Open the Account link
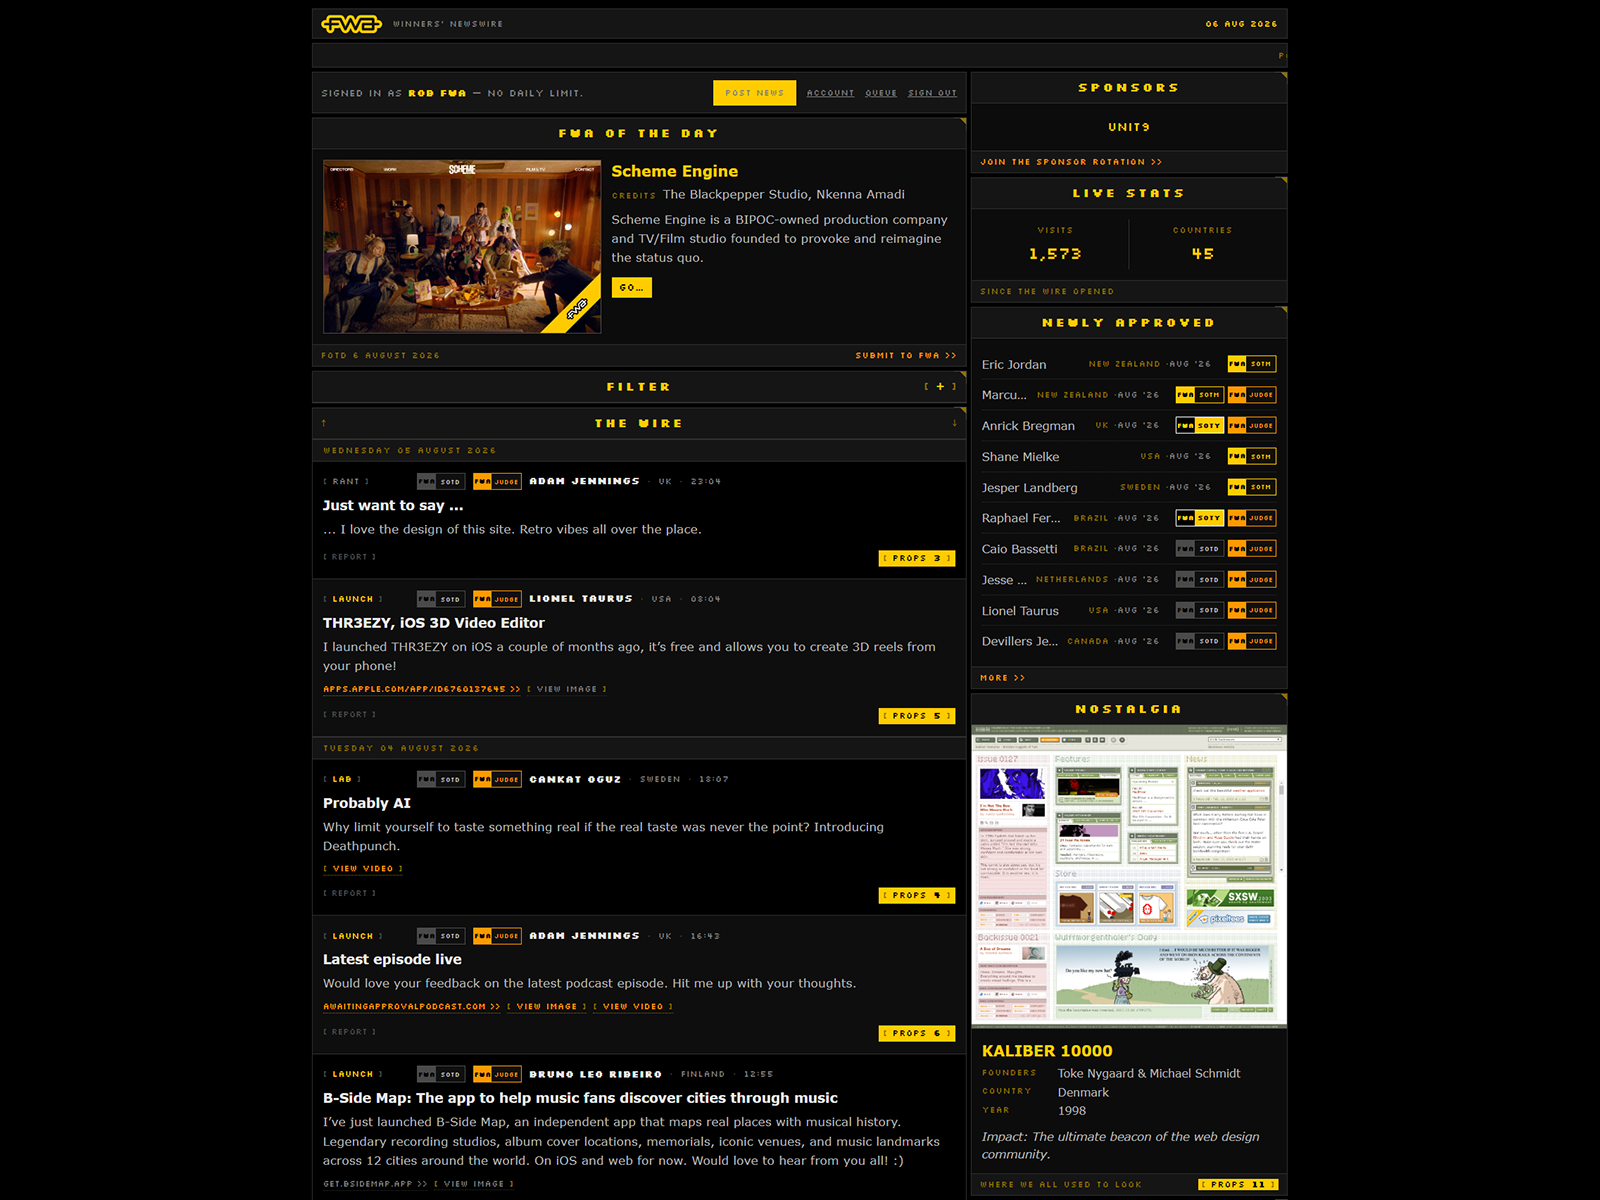The height and width of the screenshot is (1200, 1600). [831, 93]
